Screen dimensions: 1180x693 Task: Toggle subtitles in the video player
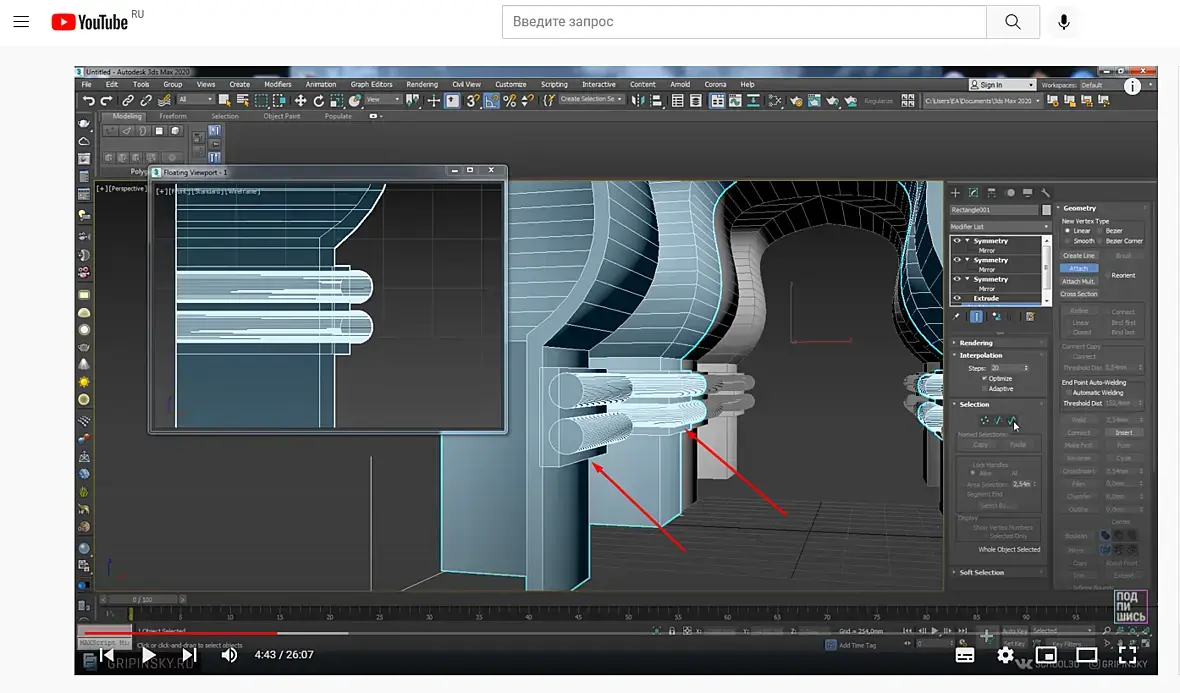pos(964,655)
